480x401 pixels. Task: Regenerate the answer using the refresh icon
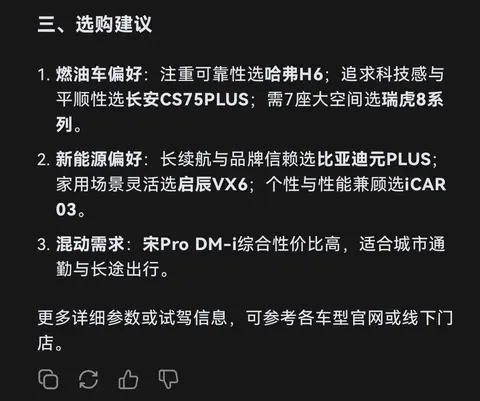pyautogui.click(x=88, y=379)
